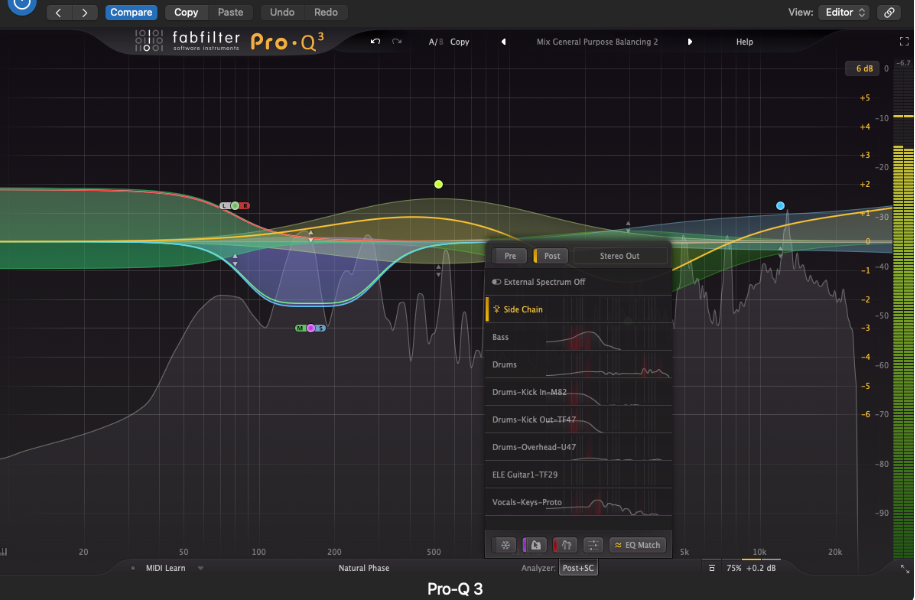
Task: Open the Natural Phase processing mode menu
Action: coord(364,568)
